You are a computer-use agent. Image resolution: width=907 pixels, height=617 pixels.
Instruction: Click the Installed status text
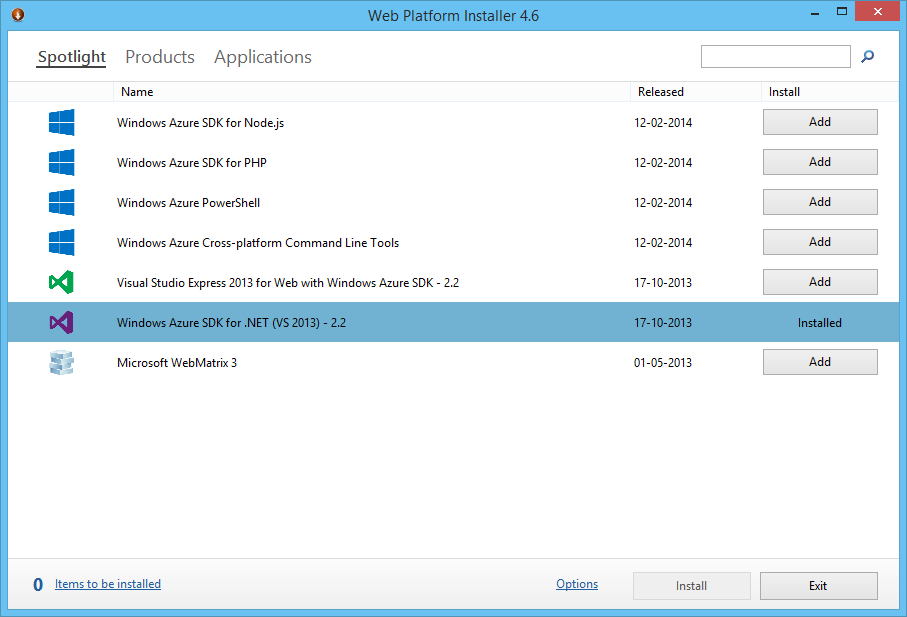pos(820,323)
